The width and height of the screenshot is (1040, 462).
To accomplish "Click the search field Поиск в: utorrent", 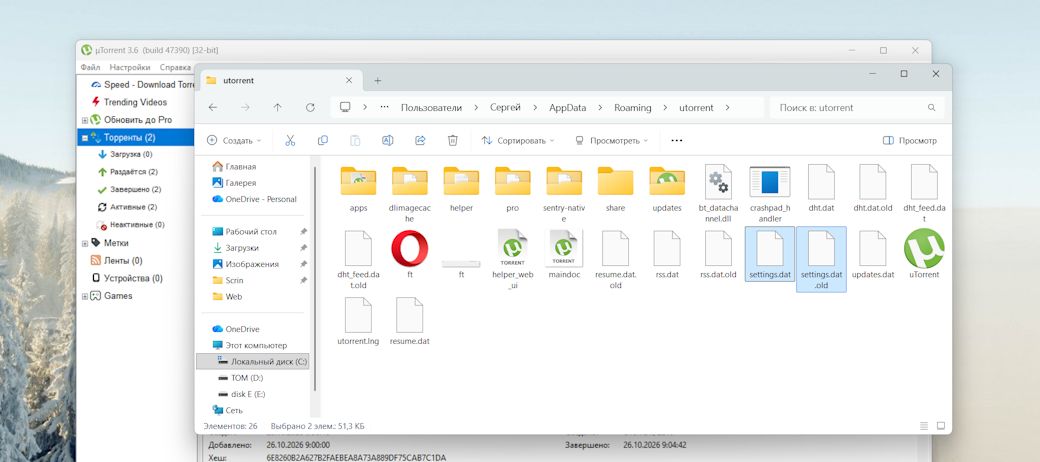I will (x=857, y=107).
